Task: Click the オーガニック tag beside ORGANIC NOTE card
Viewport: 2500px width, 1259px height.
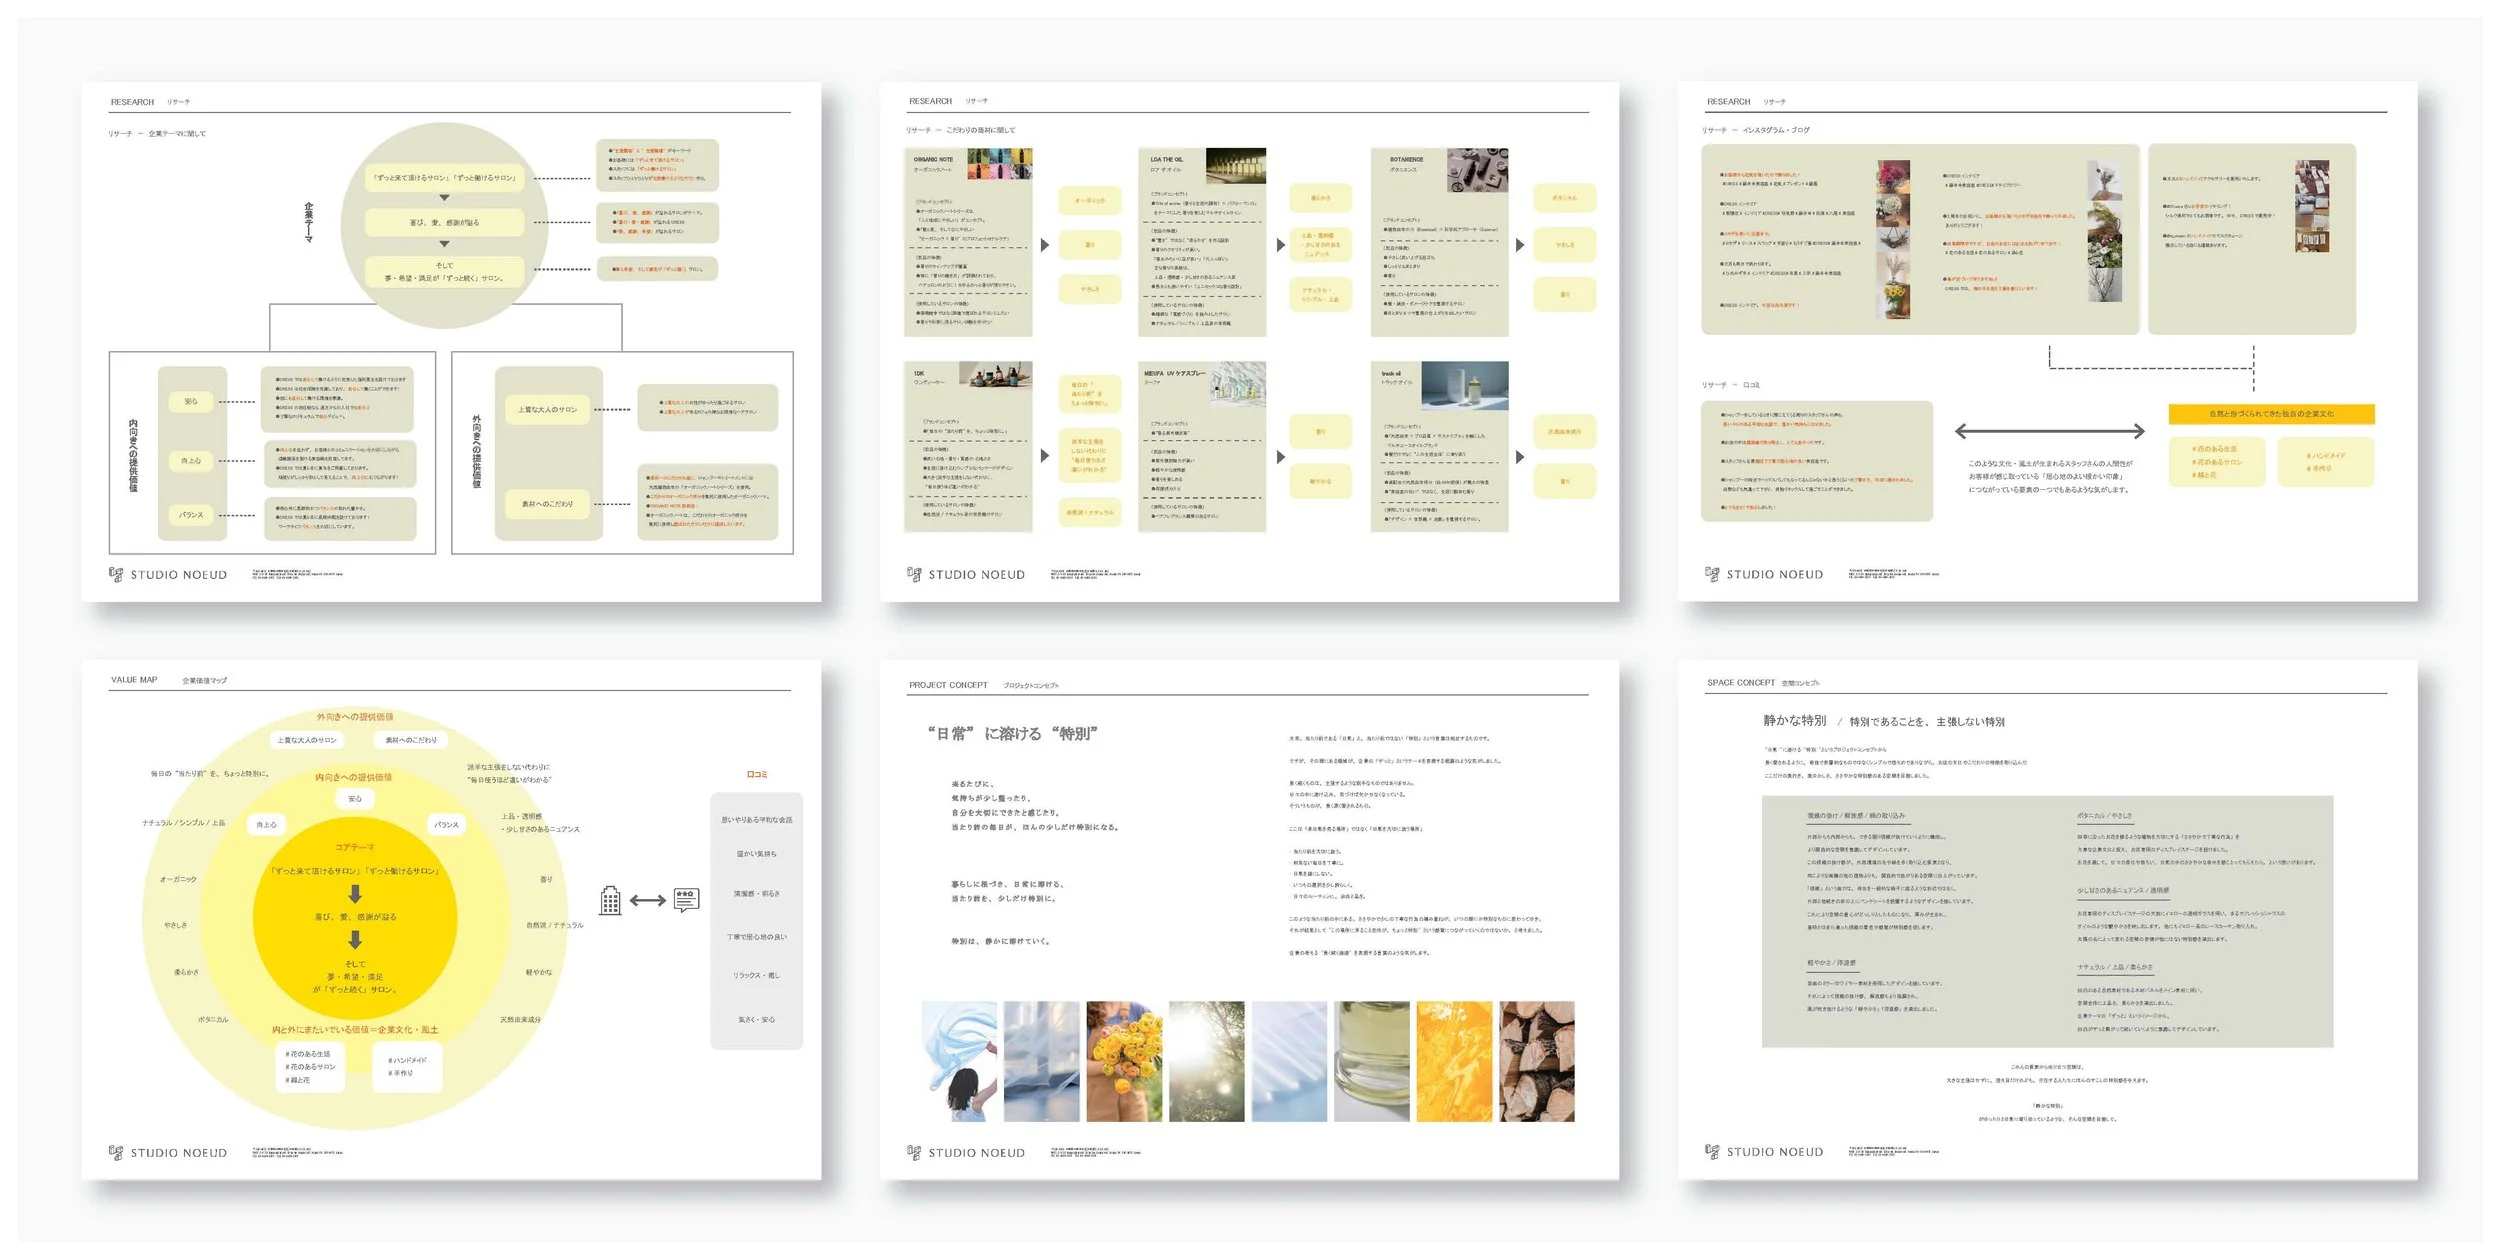Action: tap(1090, 200)
